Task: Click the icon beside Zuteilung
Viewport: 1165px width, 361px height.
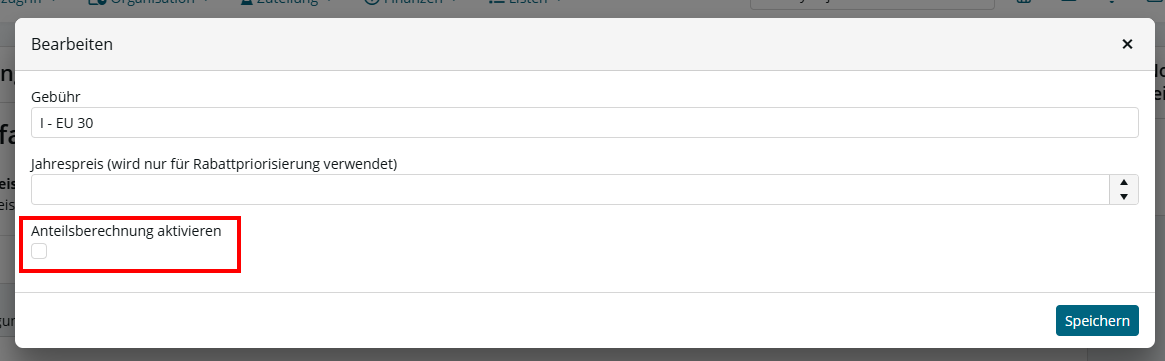Action: click(x=247, y=3)
